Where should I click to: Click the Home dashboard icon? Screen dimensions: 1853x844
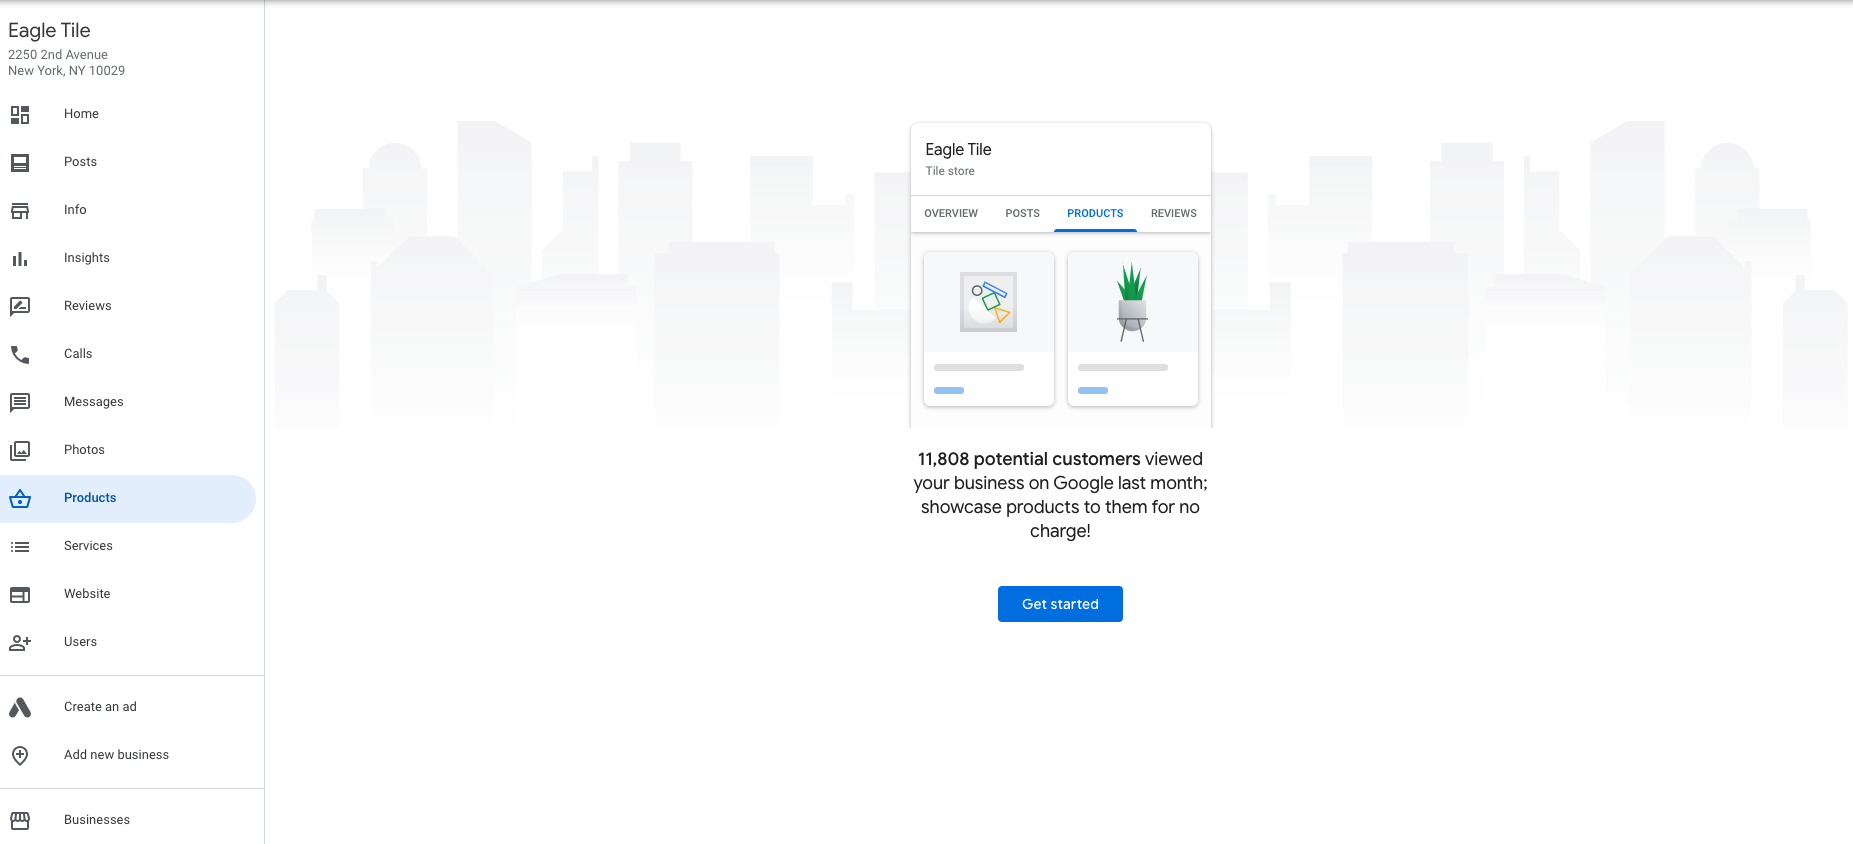coord(20,114)
